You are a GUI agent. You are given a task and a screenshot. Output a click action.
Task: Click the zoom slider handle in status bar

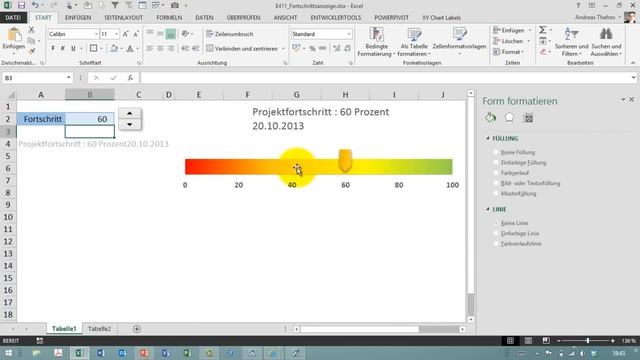[x=588, y=340]
